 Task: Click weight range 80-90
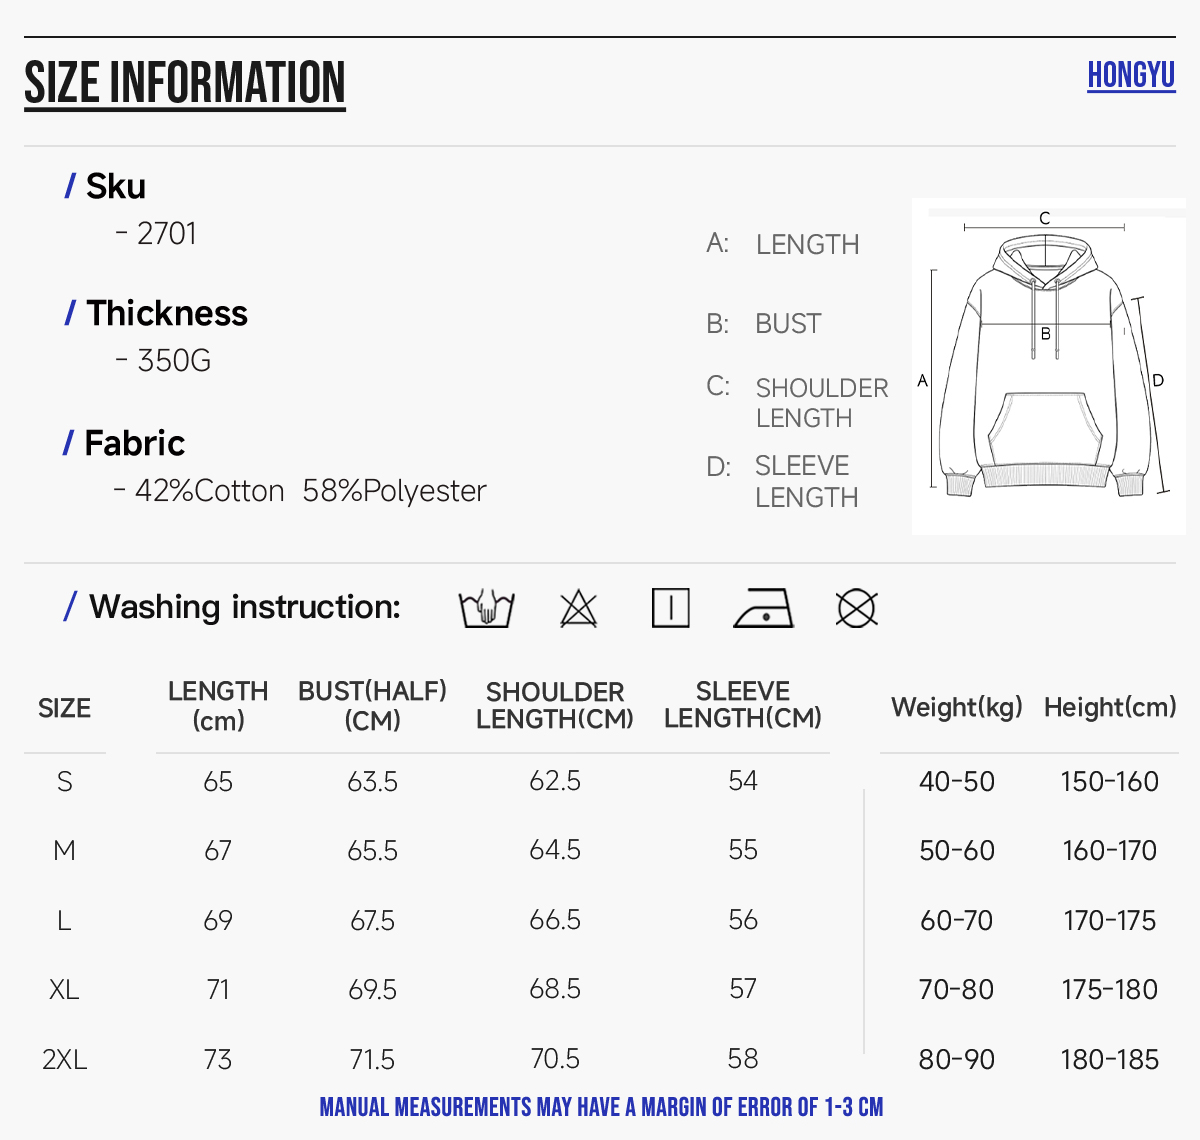click(x=957, y=1059)
